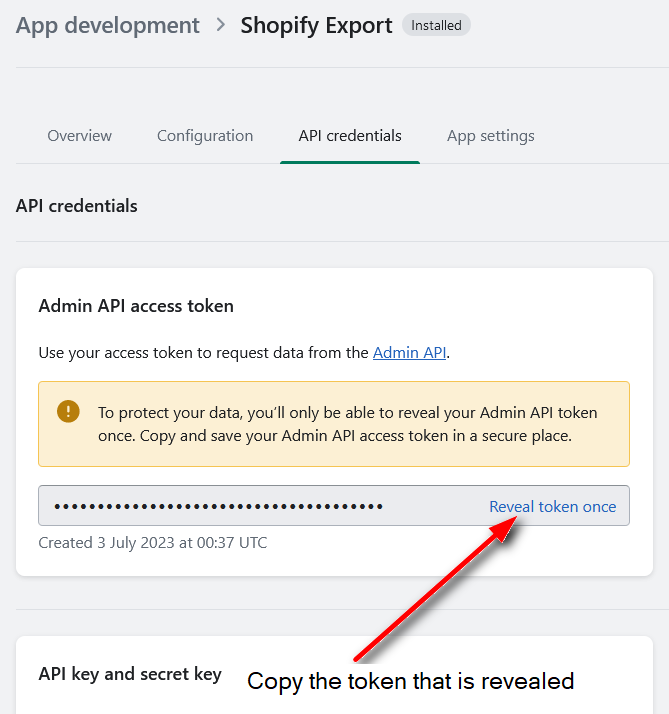Screen dimensions: 669x714
Task: Open the App settings tab
Action: (x=490, y=136)
